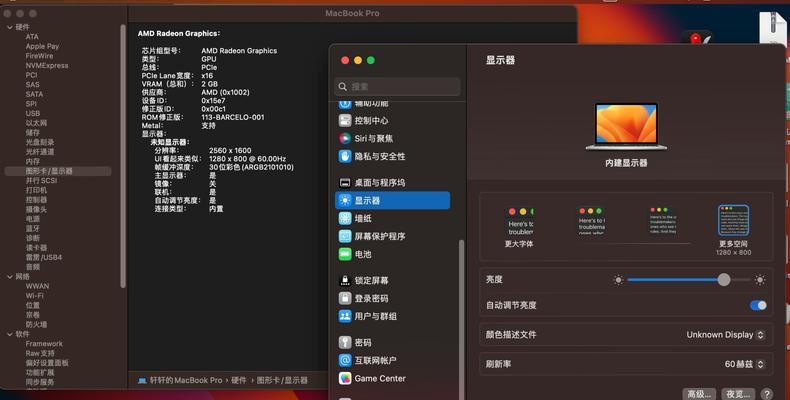Open 互联网帐户 @ icon

(x=345, y=360)
